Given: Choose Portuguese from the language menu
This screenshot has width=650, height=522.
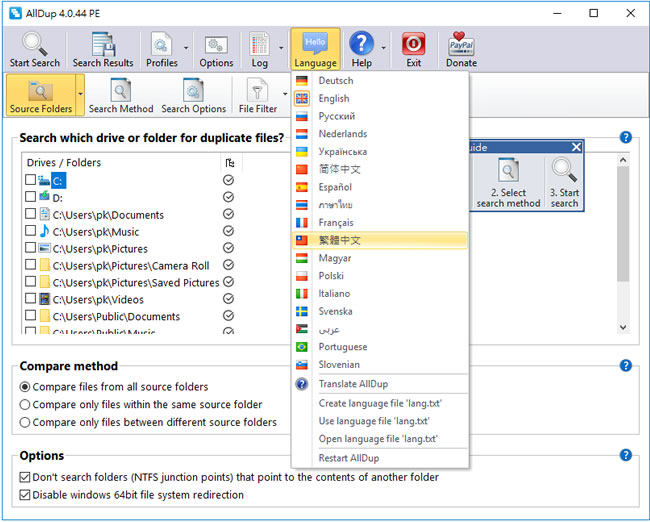Looking at the screenshot, I should pyautogui.click(x=380, y=347).
